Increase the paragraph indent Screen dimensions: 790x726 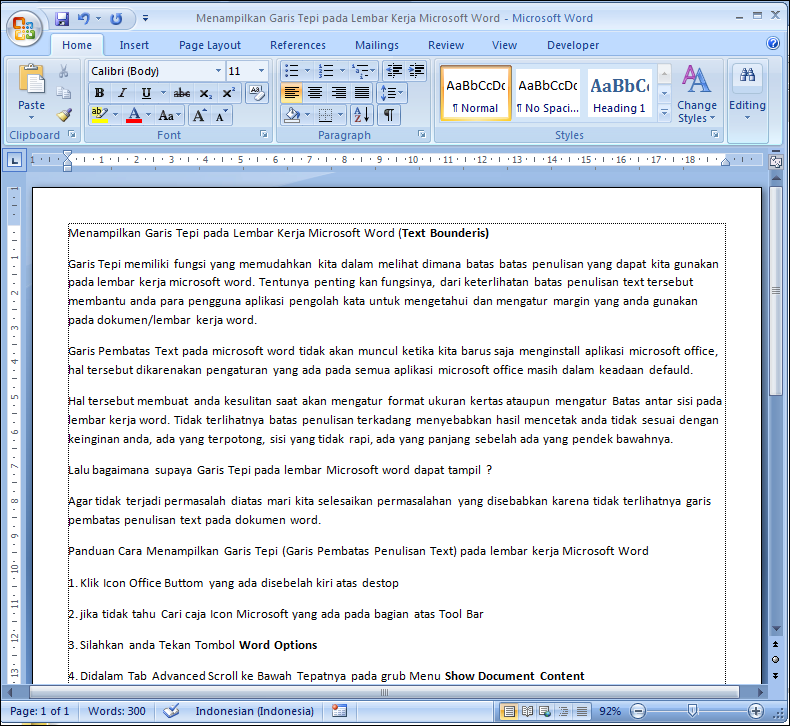tap(416, 71)
